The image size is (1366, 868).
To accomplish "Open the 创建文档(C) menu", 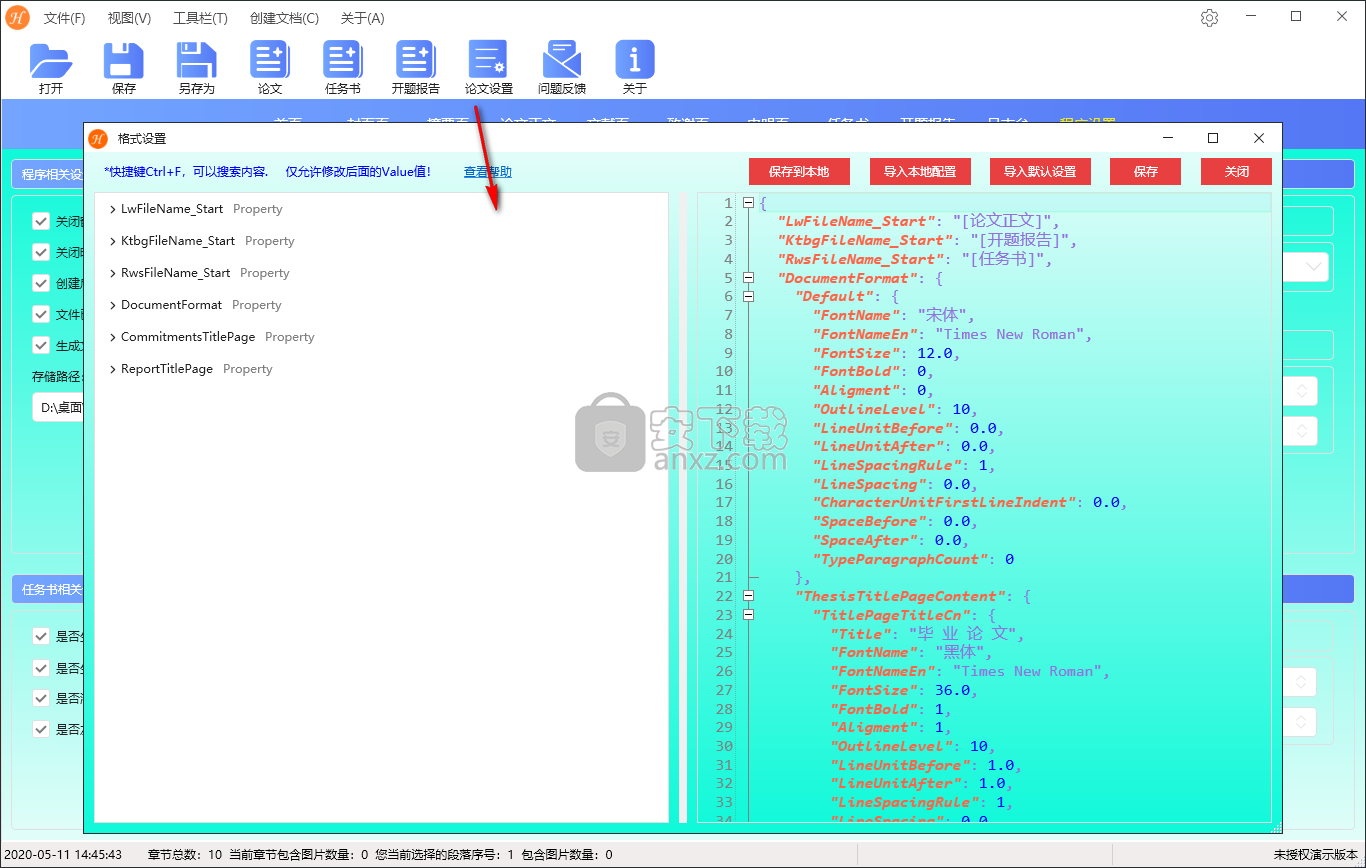I will (284, 18).
